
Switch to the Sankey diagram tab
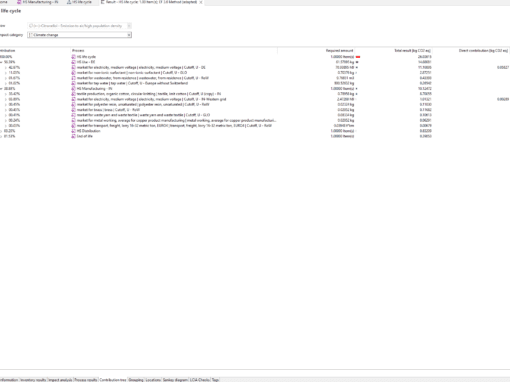click(175, 380)
